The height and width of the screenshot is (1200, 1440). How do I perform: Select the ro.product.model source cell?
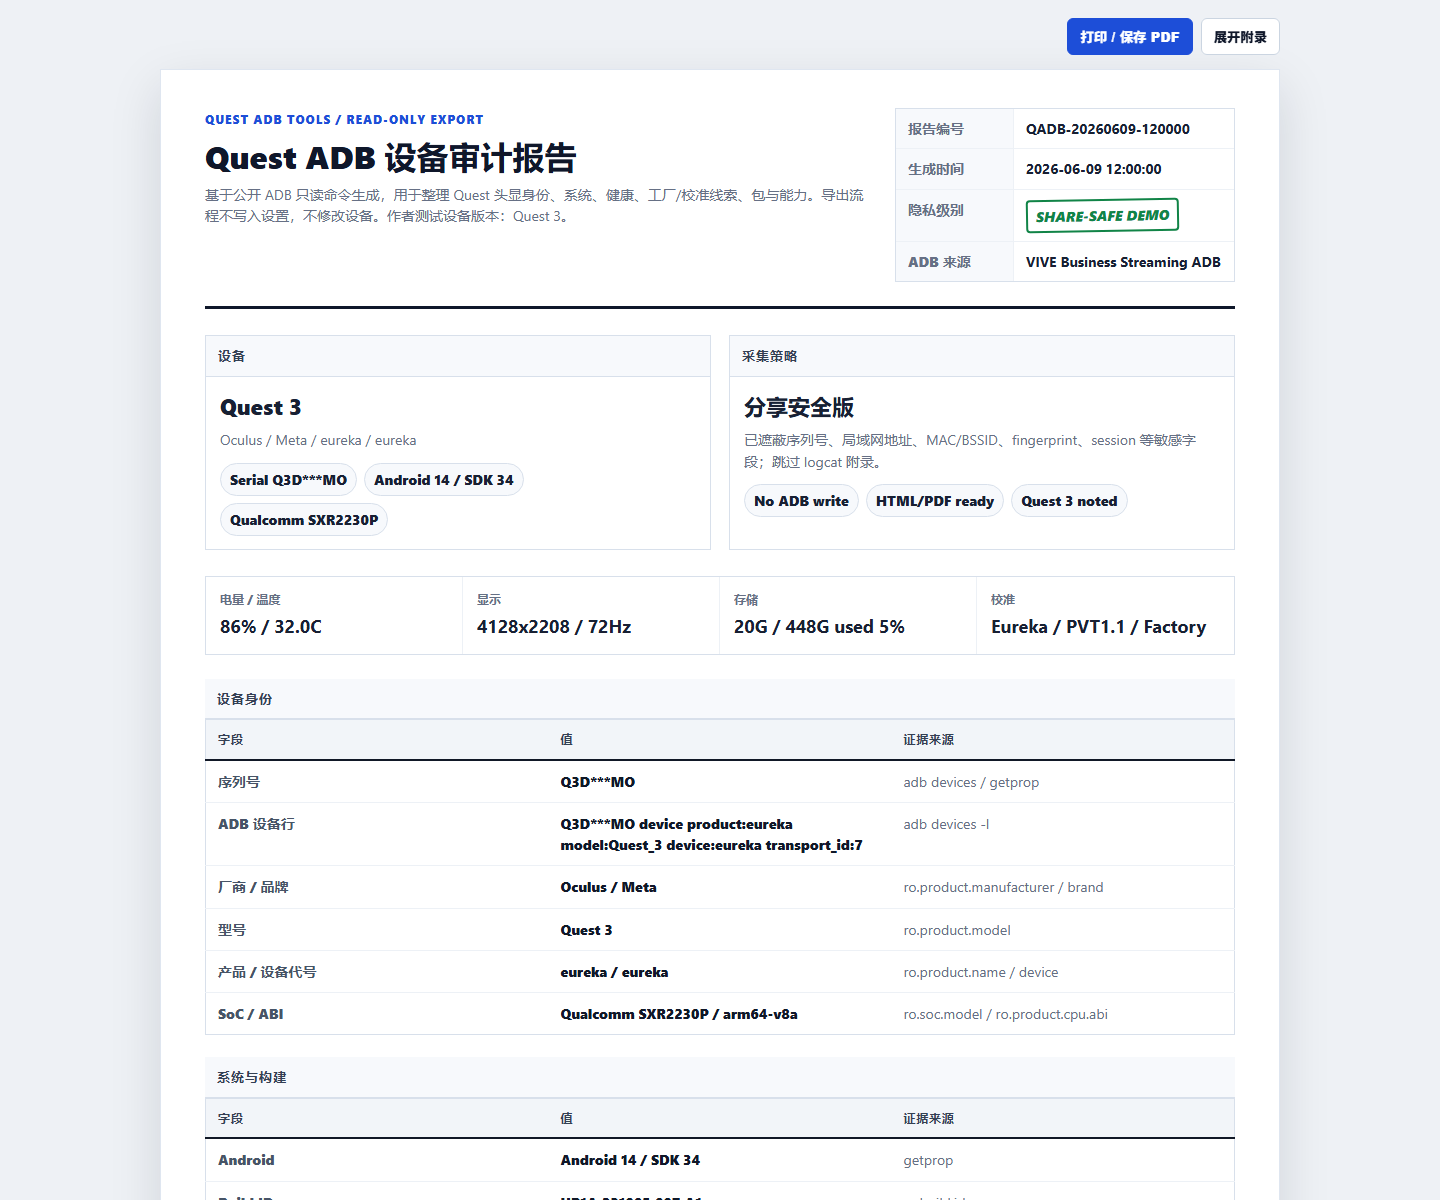957,930
